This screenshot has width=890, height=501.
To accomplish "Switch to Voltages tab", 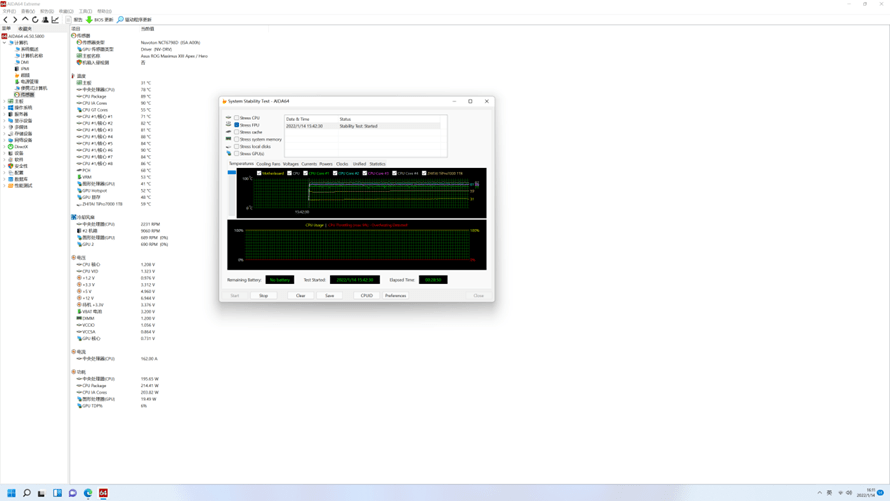I will 291,164.
